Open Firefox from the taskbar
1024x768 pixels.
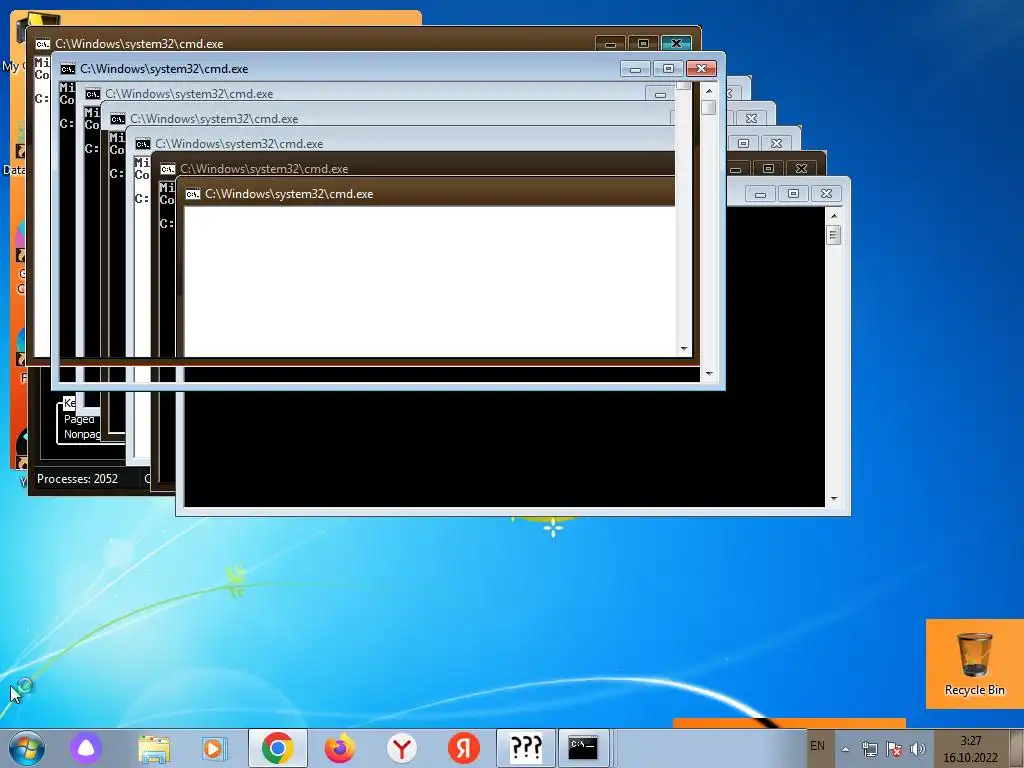(340, 748)
